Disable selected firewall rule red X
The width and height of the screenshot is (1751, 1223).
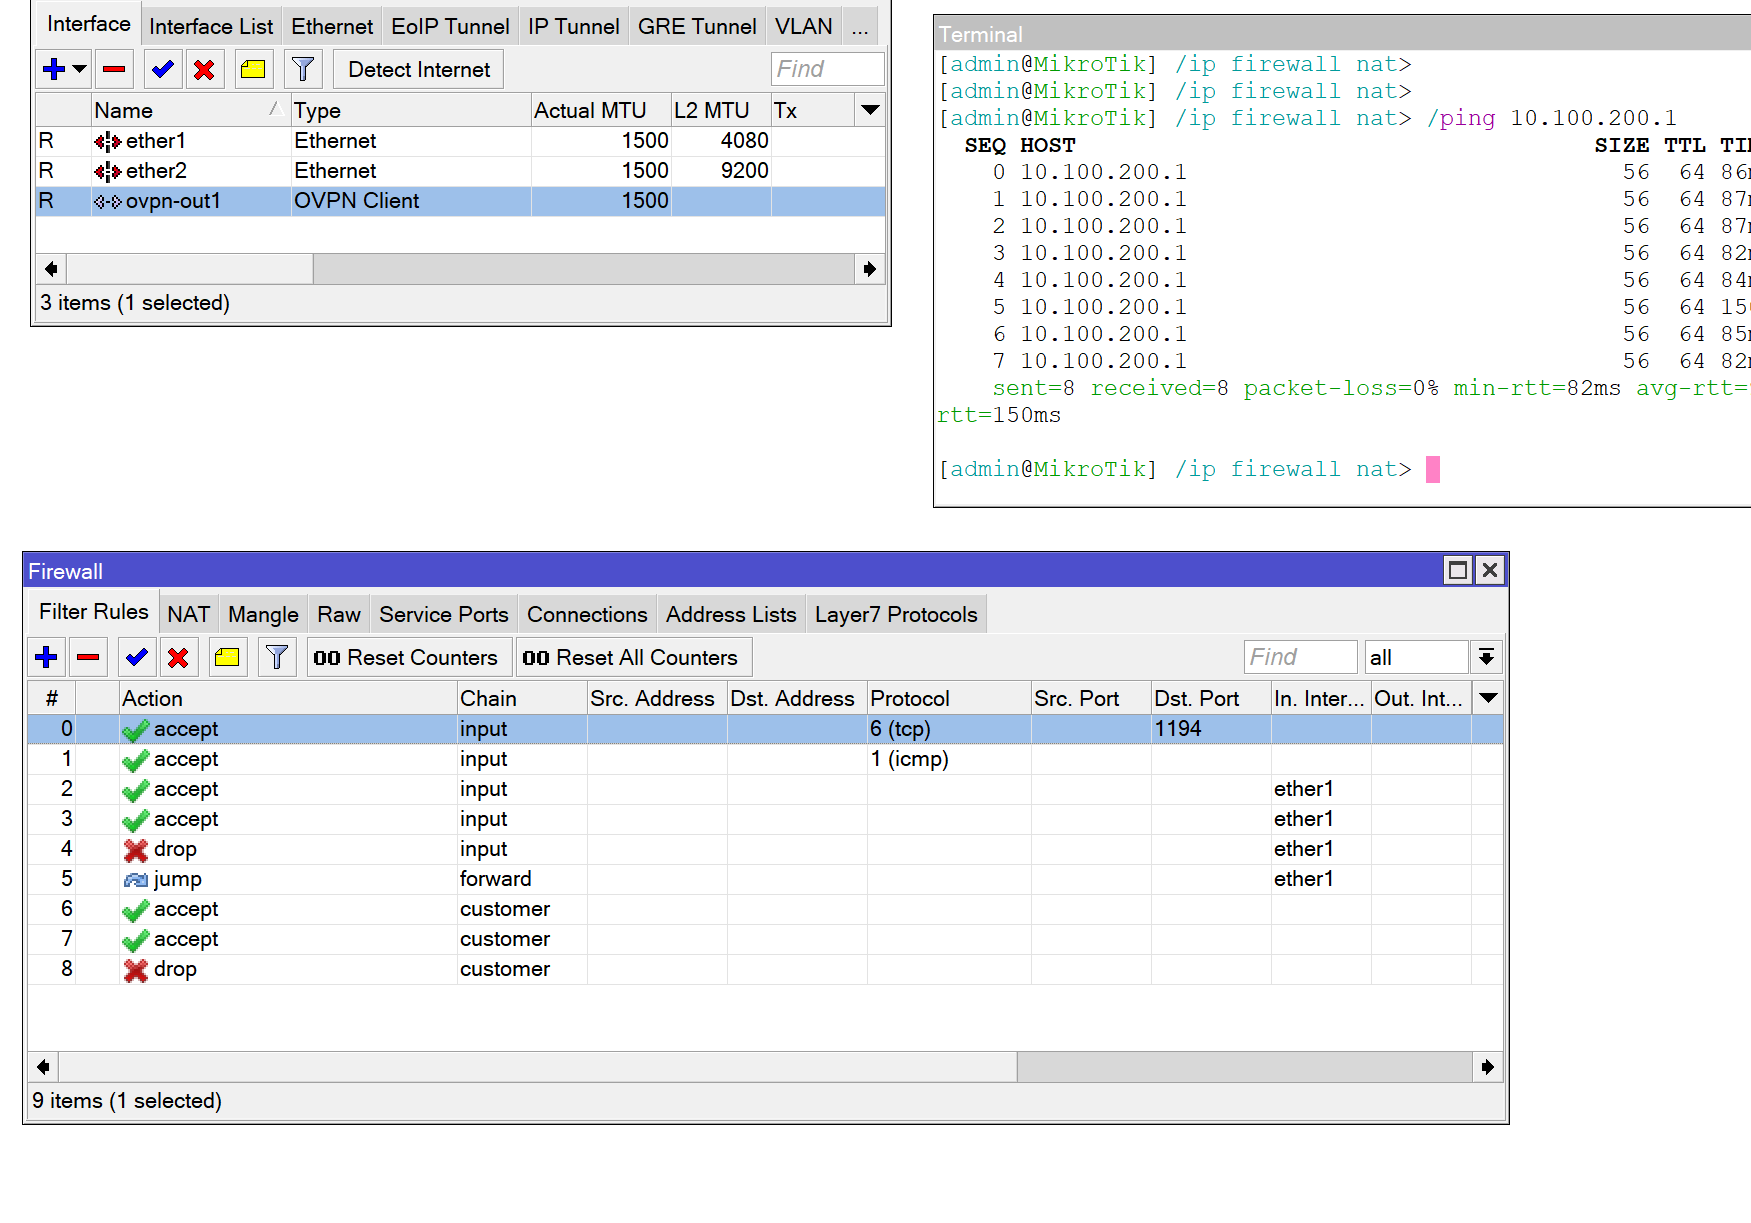(178, 657)
